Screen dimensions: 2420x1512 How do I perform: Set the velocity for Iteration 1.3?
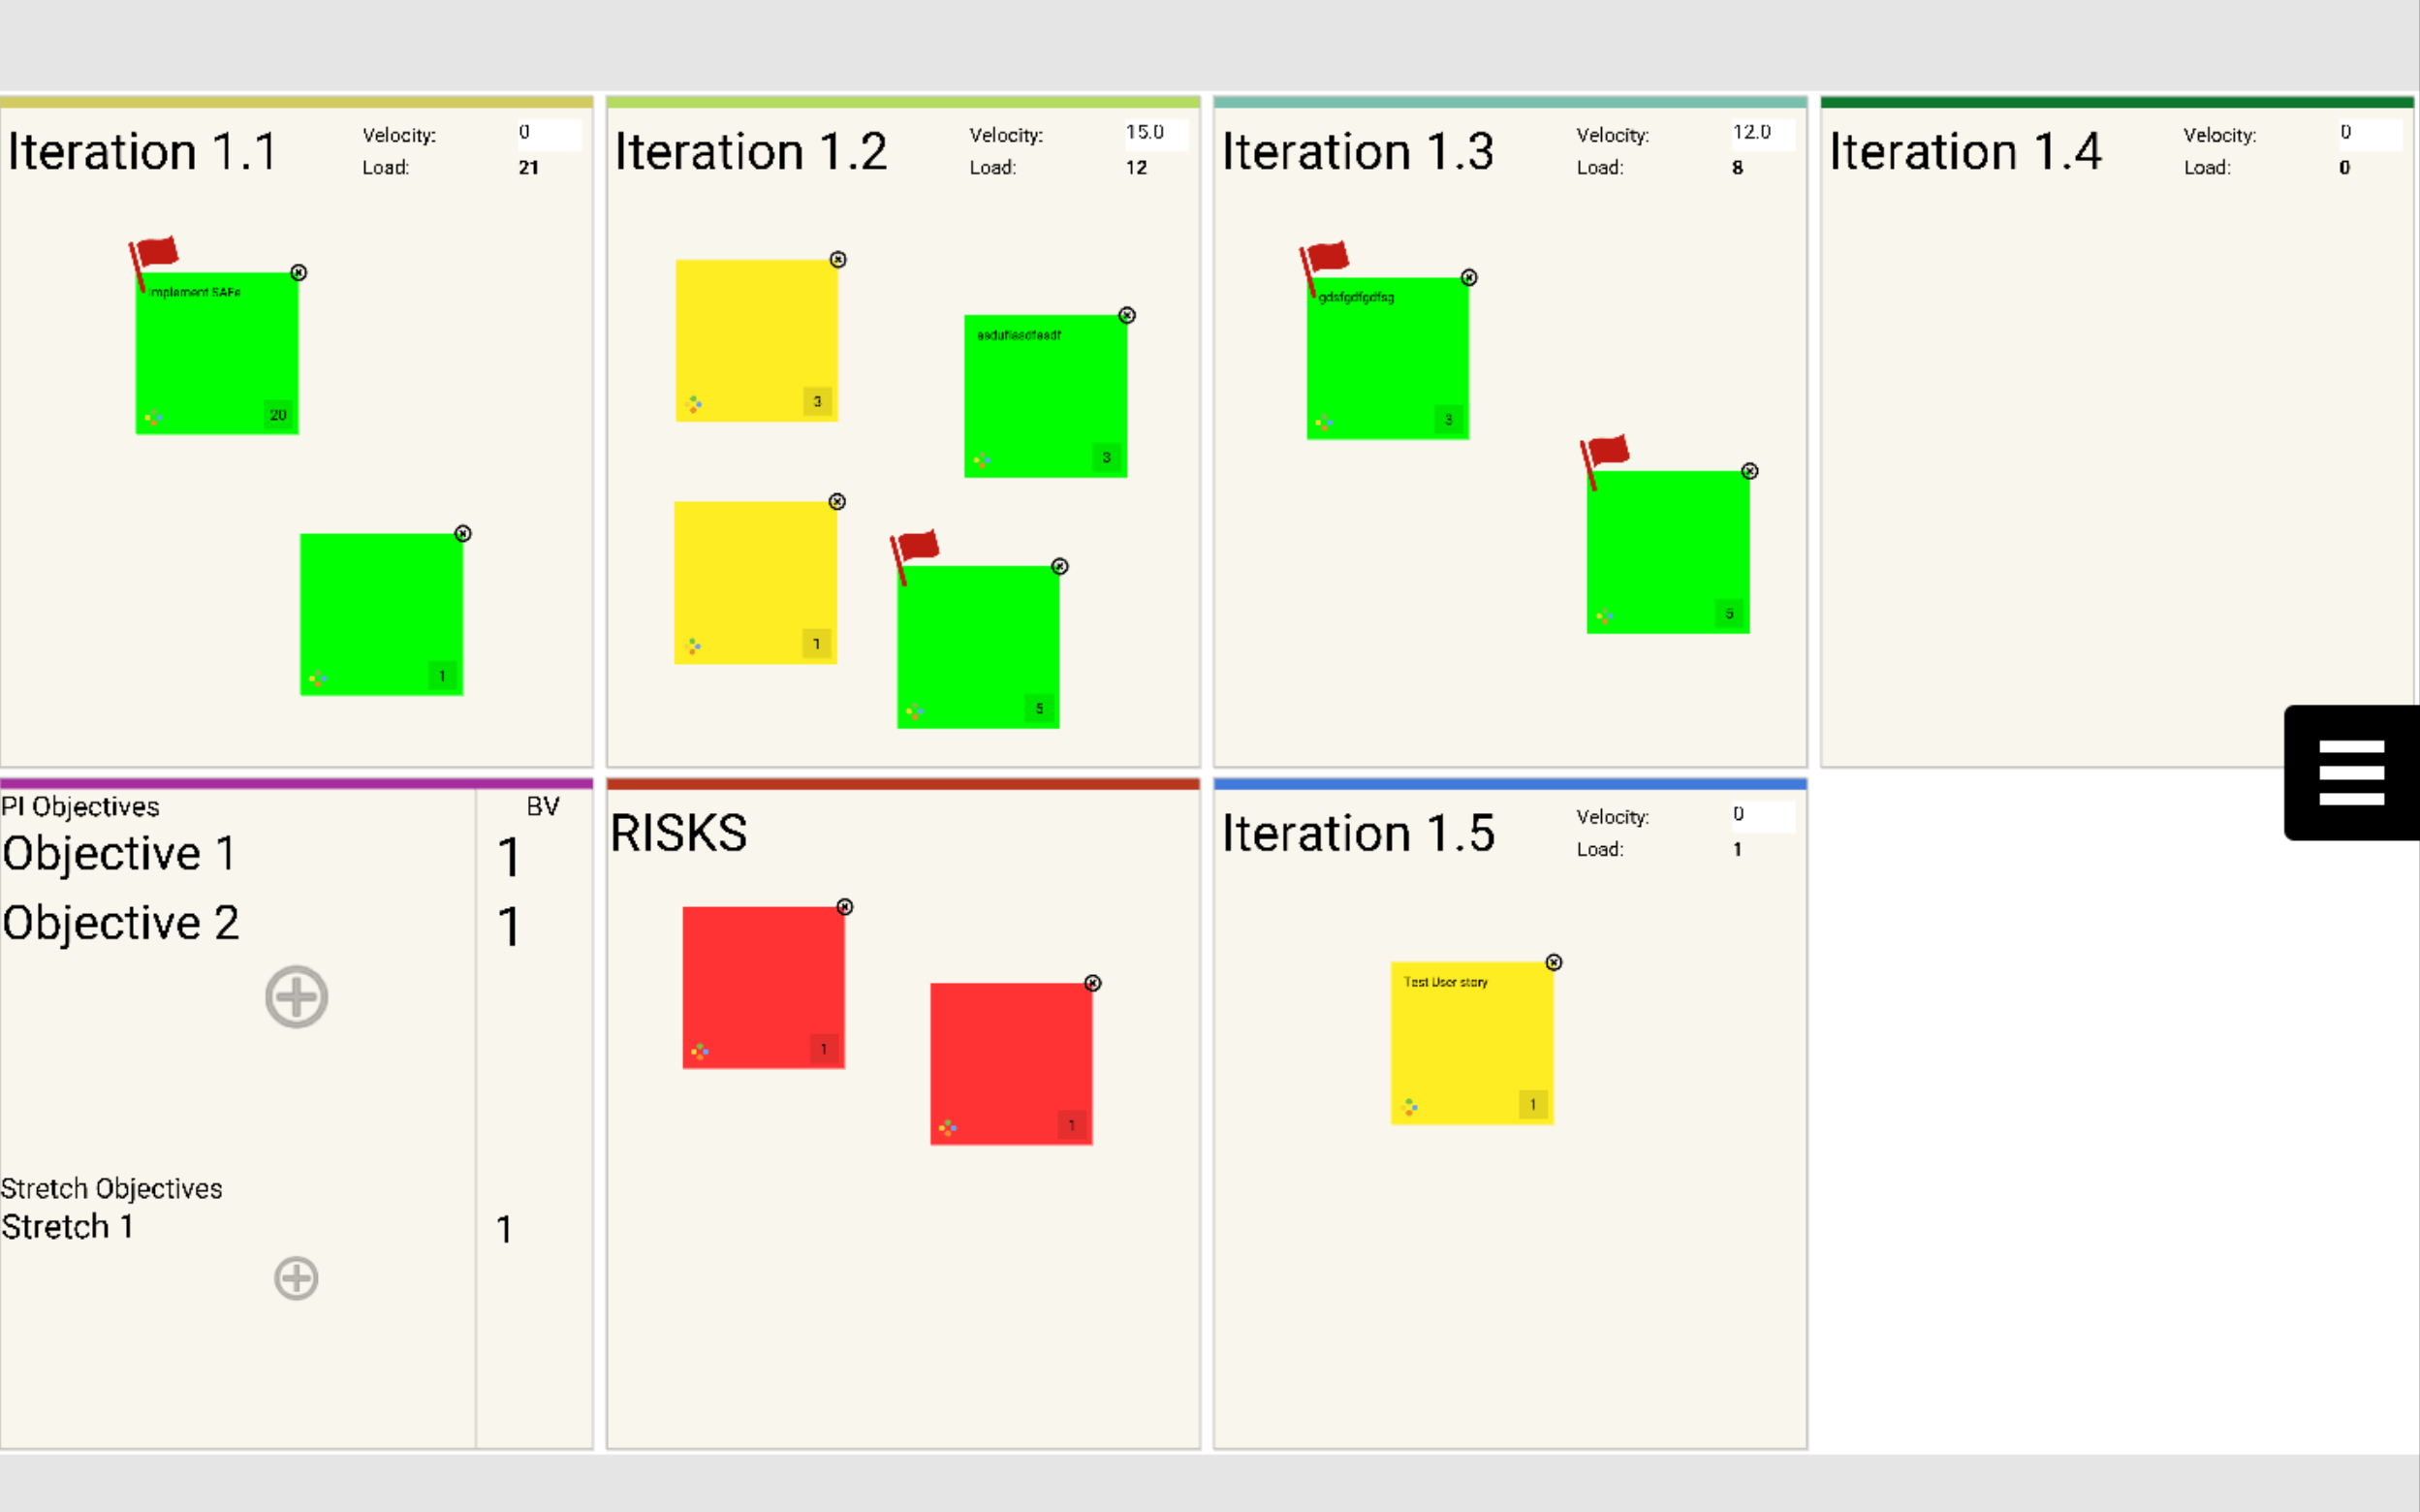pos(1762,133)
